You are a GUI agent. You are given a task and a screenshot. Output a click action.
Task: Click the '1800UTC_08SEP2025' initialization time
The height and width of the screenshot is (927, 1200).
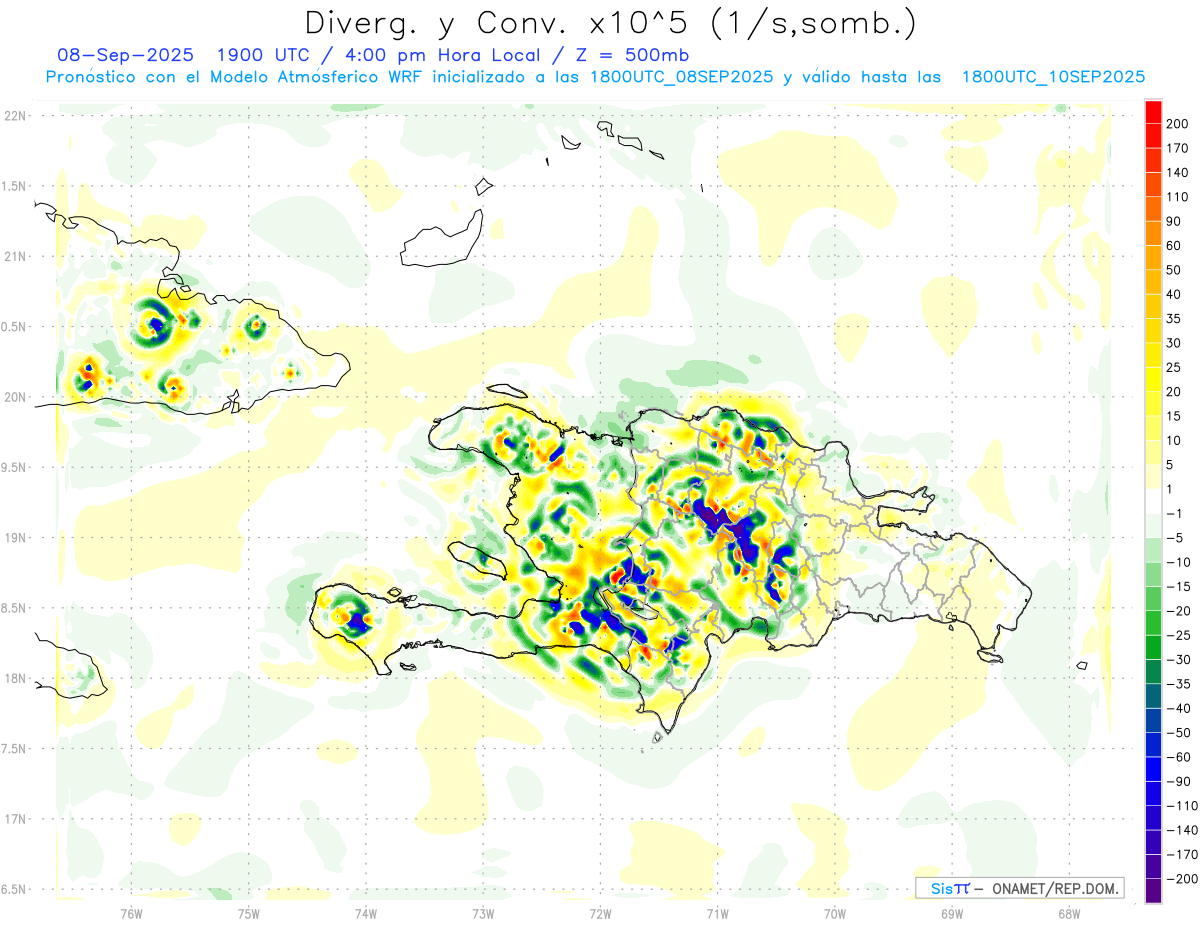point(682,77)
